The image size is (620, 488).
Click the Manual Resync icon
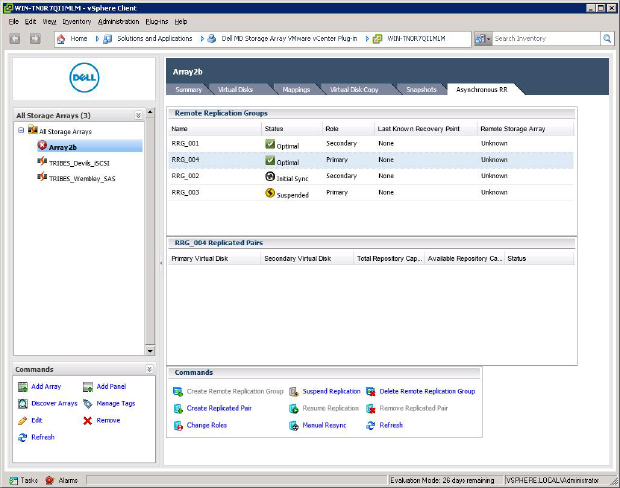click(x=294, y=425)
